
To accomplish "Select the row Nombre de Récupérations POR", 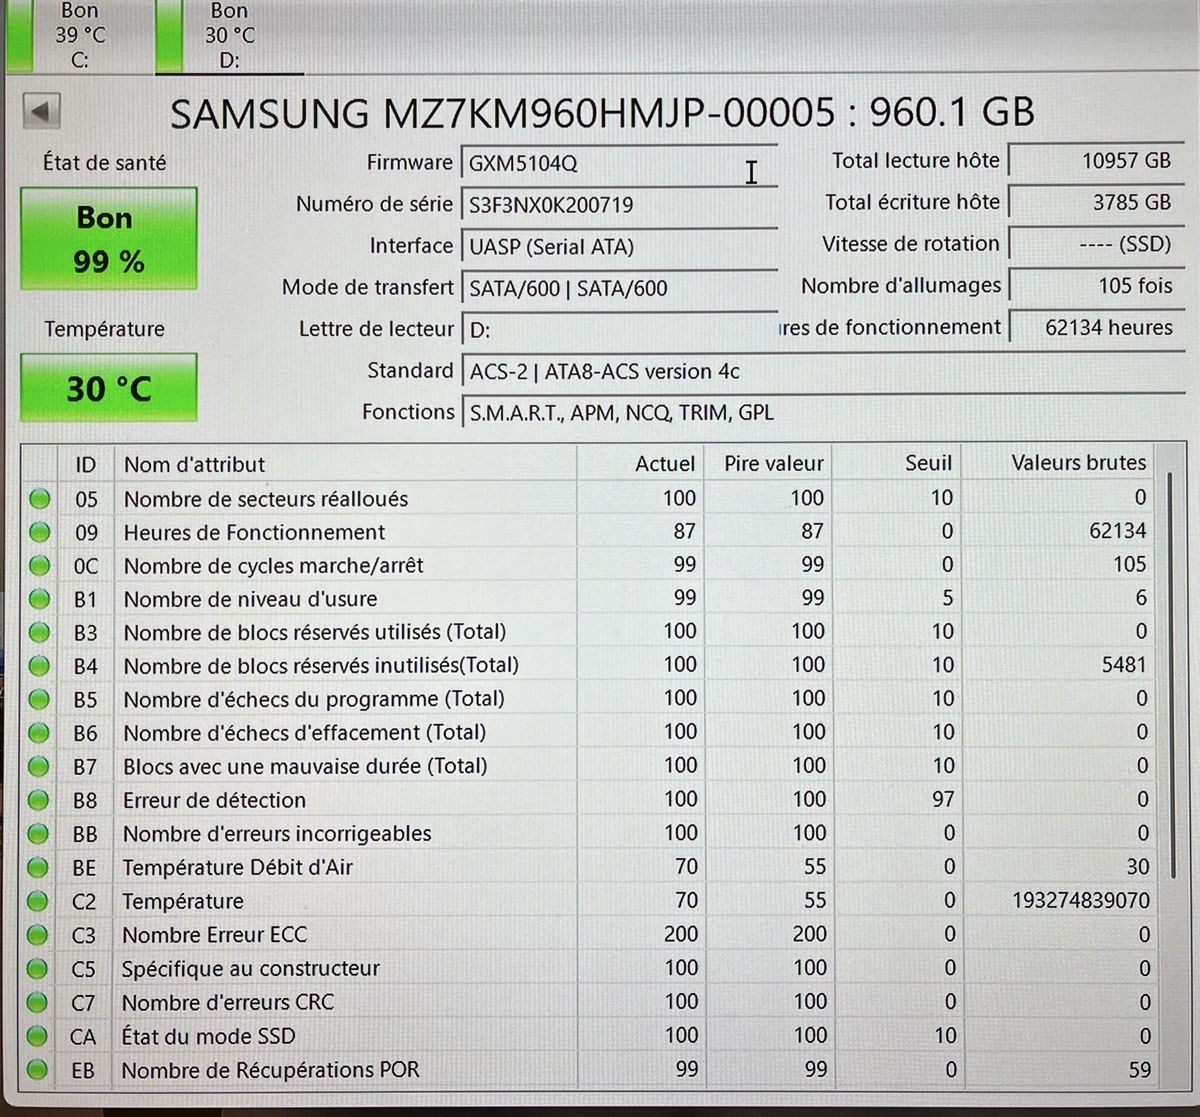I will point(587,1070).
